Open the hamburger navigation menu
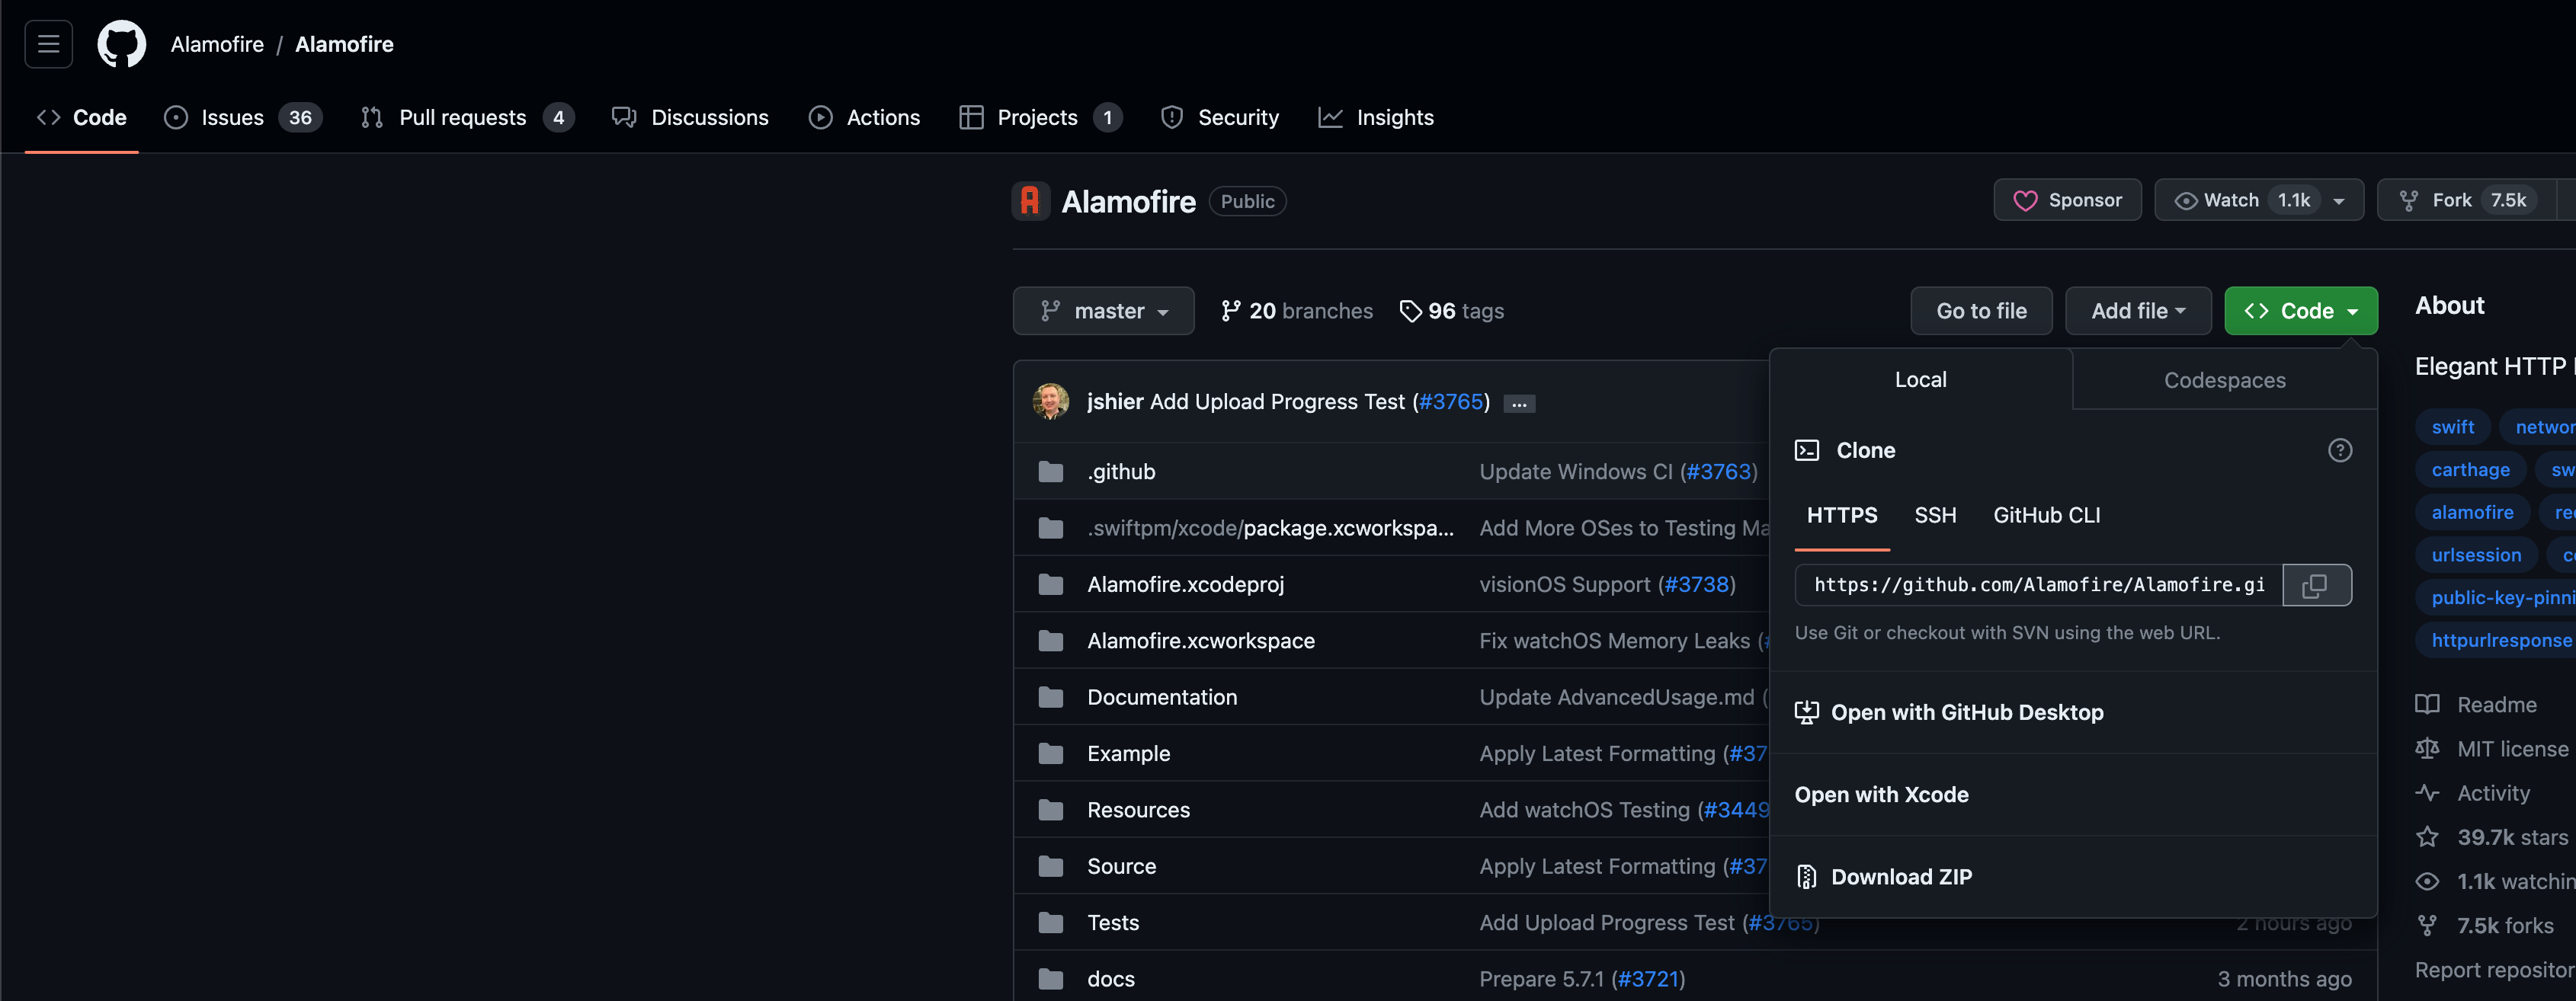Screen dimensions: 2576x1001 coord(48,44)
